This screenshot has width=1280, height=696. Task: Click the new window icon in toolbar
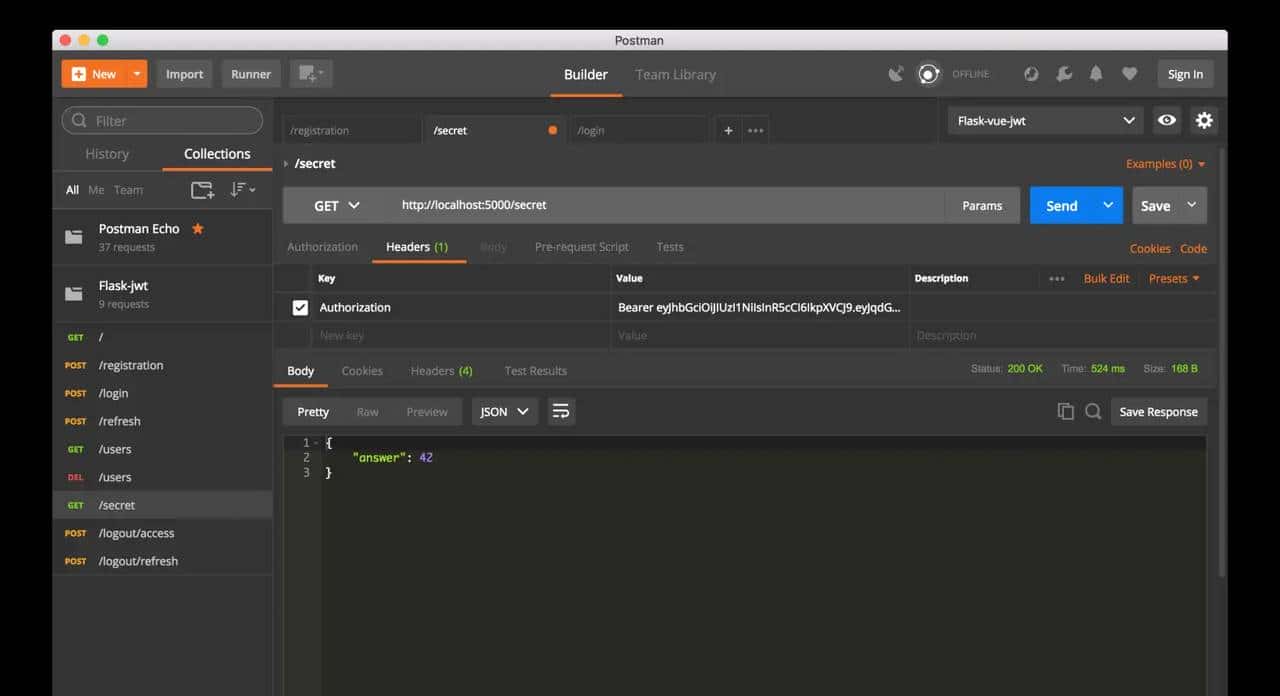[x=310, y=74]
